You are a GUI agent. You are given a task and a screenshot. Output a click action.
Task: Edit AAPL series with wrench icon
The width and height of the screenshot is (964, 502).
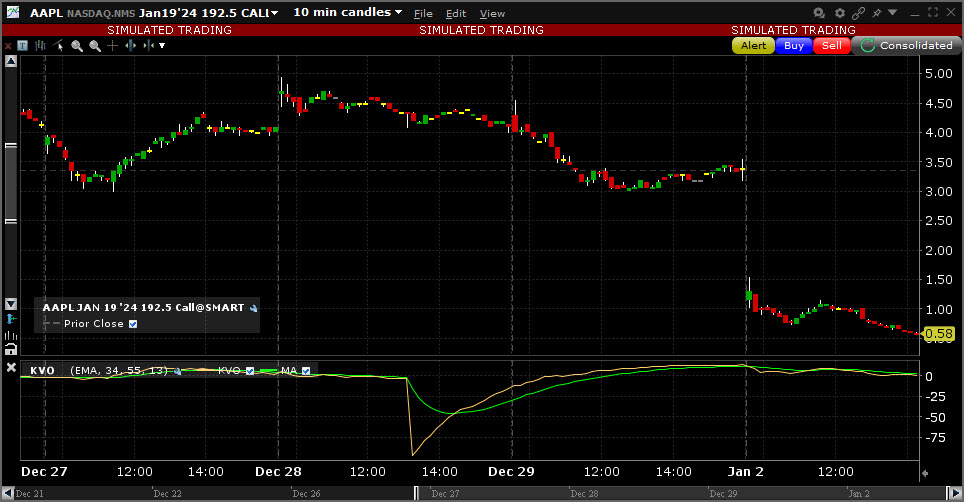click(253, 308)
